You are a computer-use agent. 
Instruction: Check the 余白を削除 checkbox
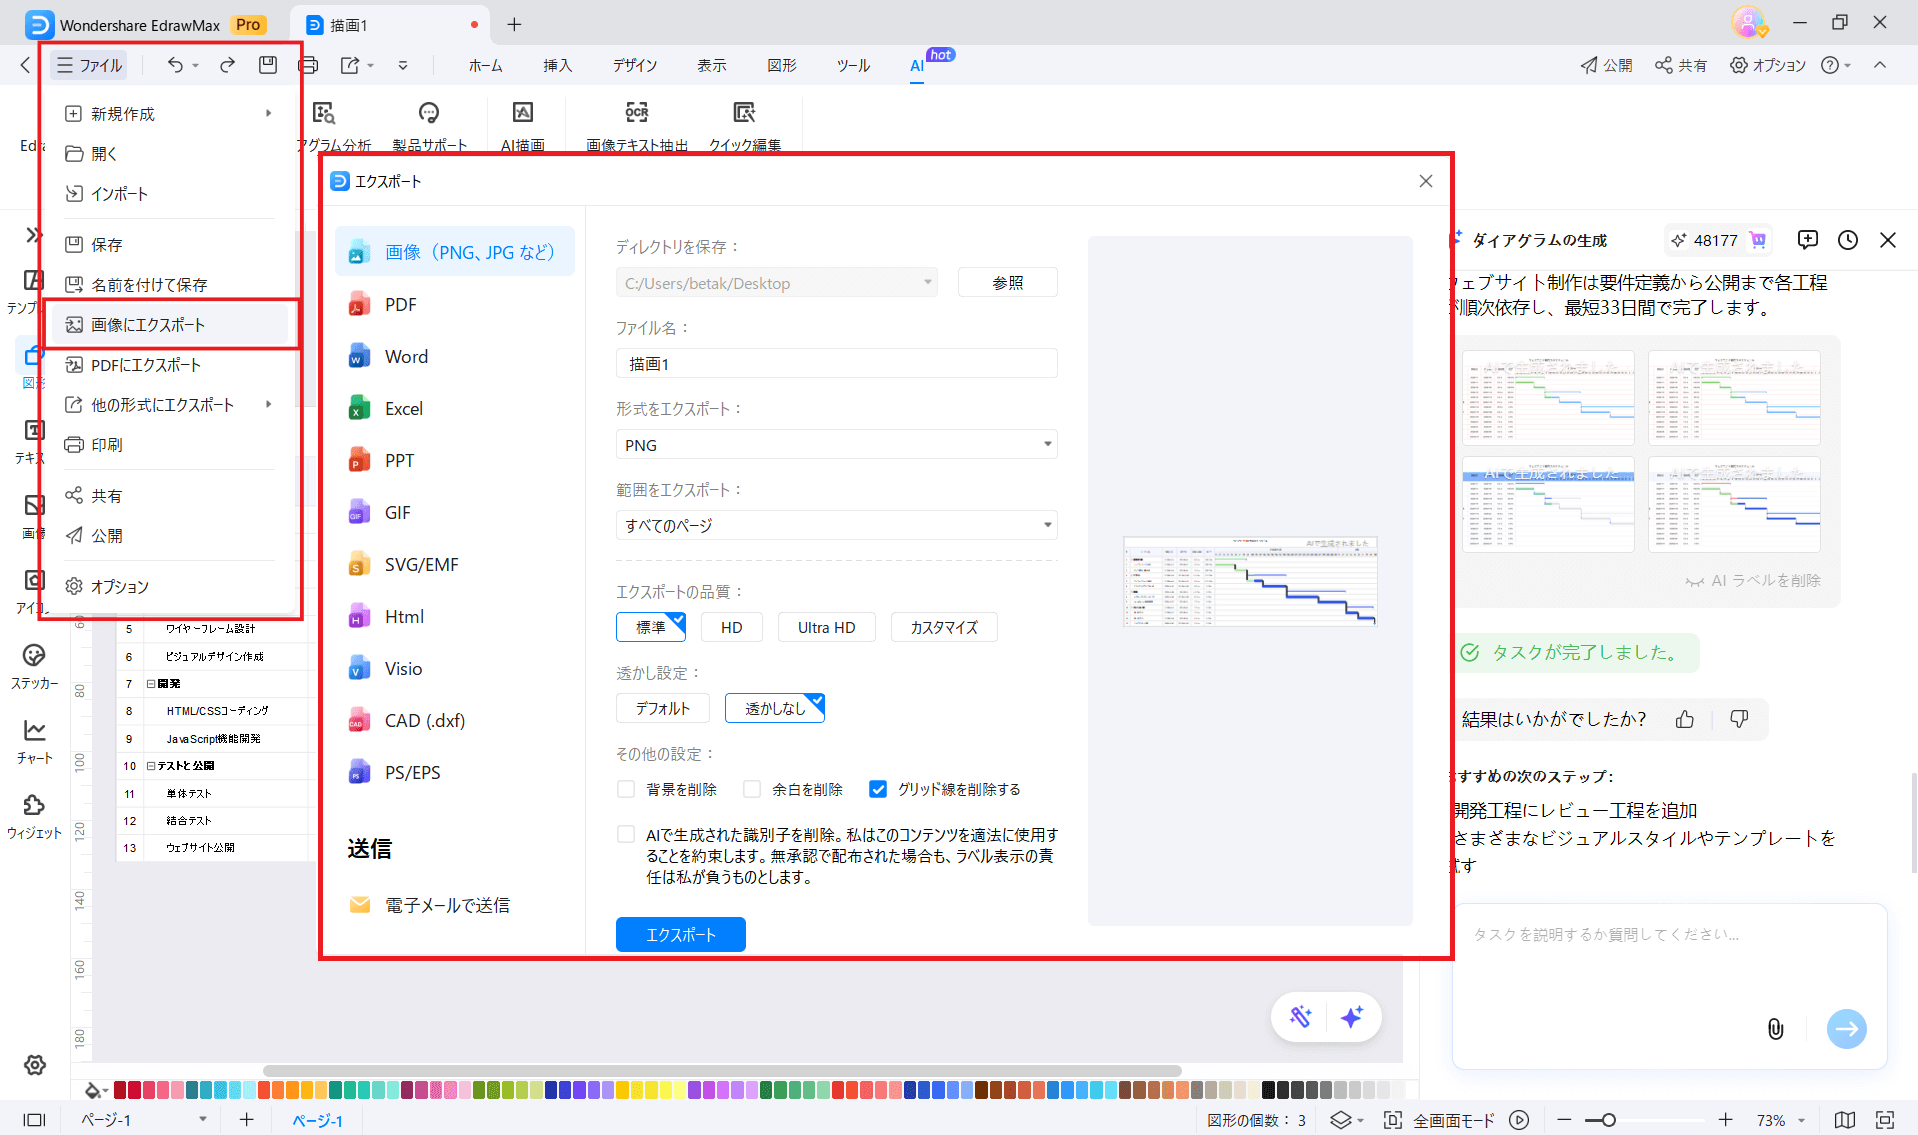752,789
